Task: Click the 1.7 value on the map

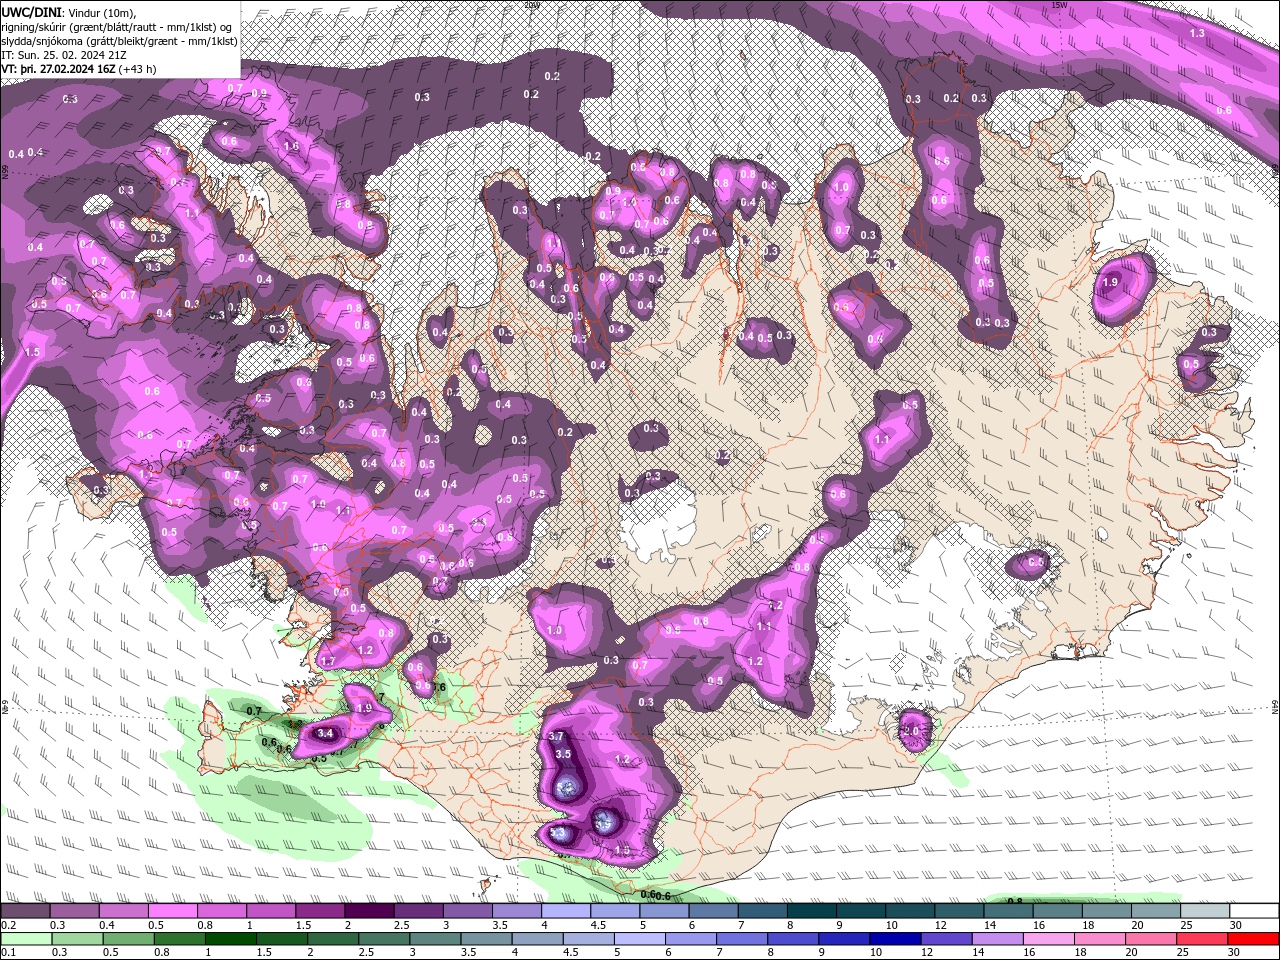Action: coord(328,662)
